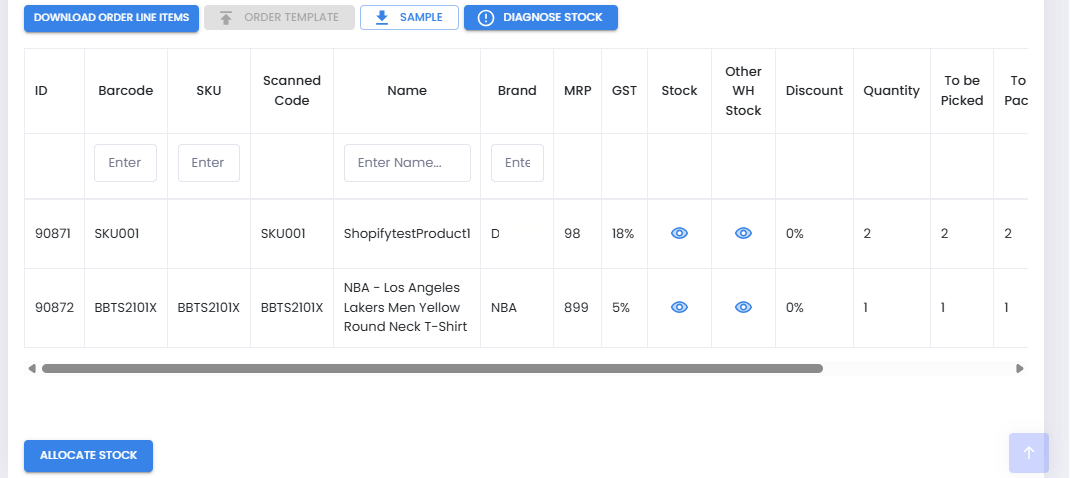
Task: Click the Order Template upload icon
Action: coord(226,18)
